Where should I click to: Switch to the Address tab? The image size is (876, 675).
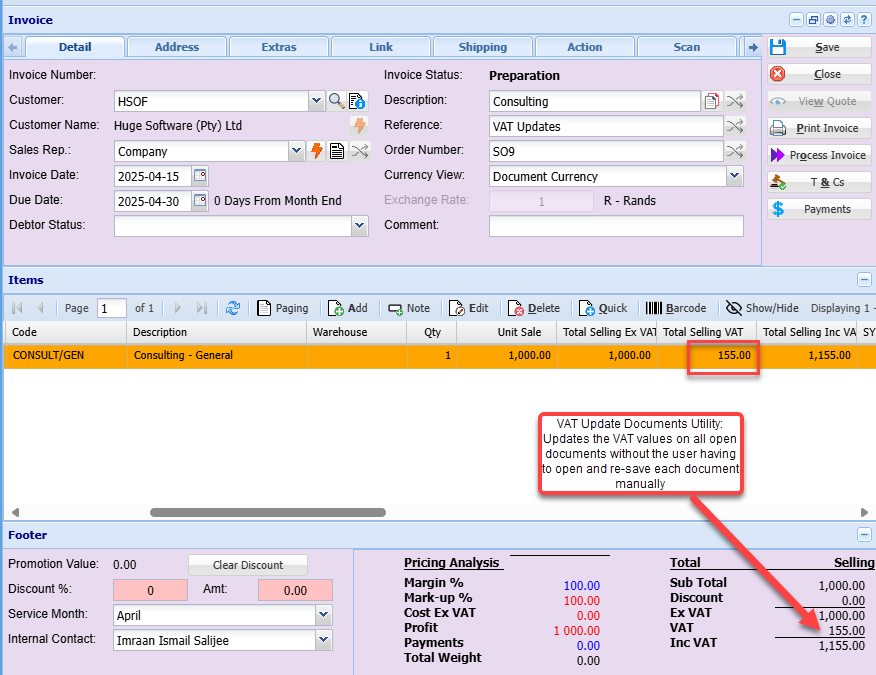(177, 47)
